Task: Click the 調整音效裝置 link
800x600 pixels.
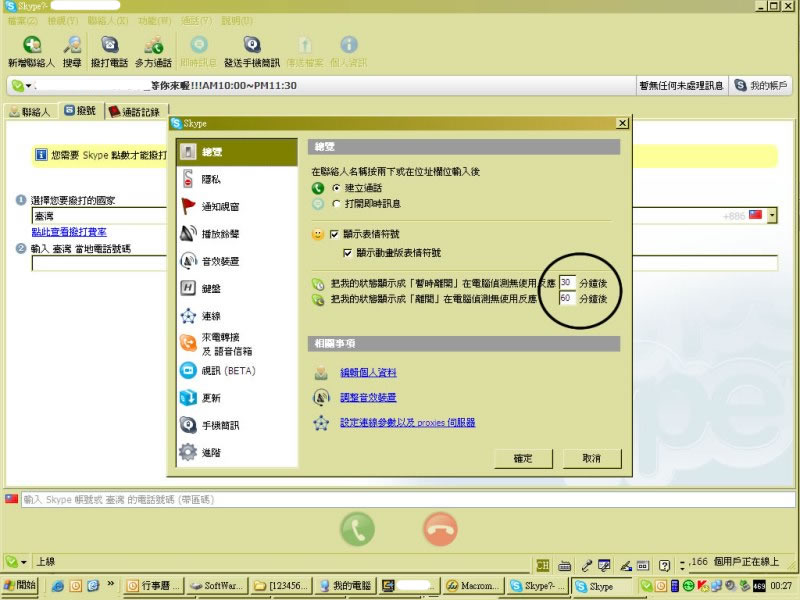Action: (368, 397)
